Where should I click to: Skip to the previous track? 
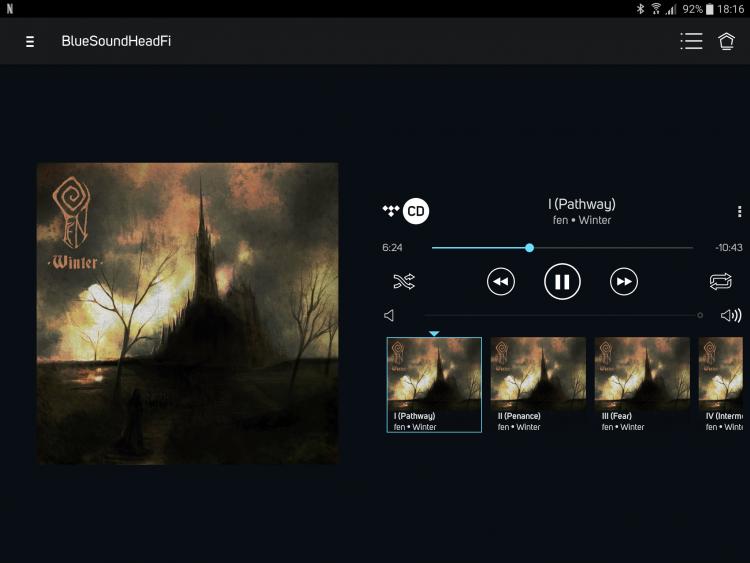click(x=501, y=282)
